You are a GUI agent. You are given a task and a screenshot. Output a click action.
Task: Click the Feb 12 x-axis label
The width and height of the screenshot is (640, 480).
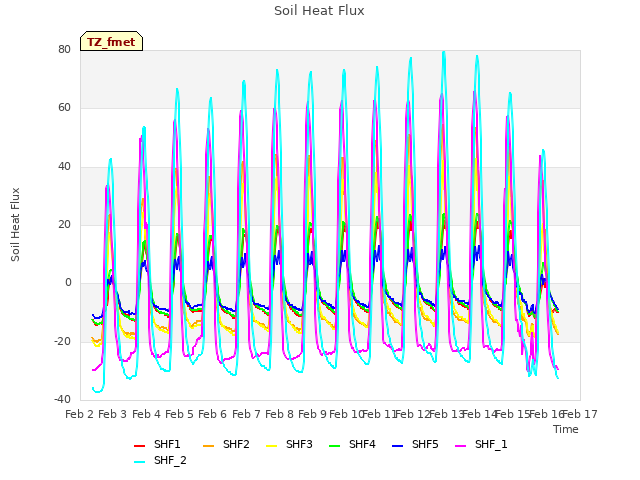point(413,414)
